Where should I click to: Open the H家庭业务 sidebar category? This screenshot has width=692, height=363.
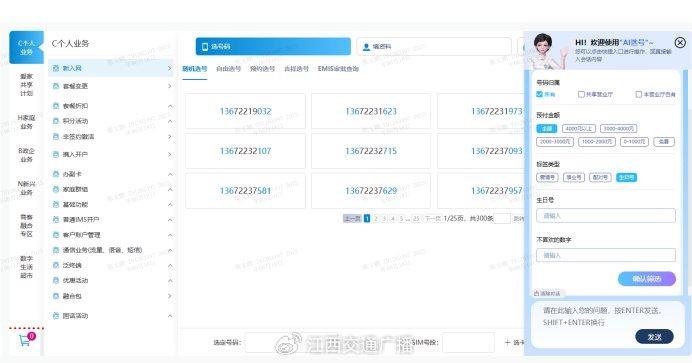[26, 122]
